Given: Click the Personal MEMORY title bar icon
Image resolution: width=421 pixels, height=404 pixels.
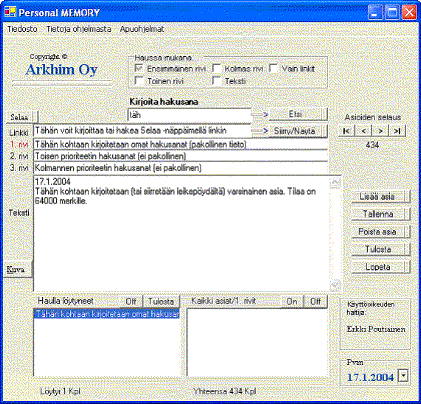Looking at the screenshot, I should [10, 13].
